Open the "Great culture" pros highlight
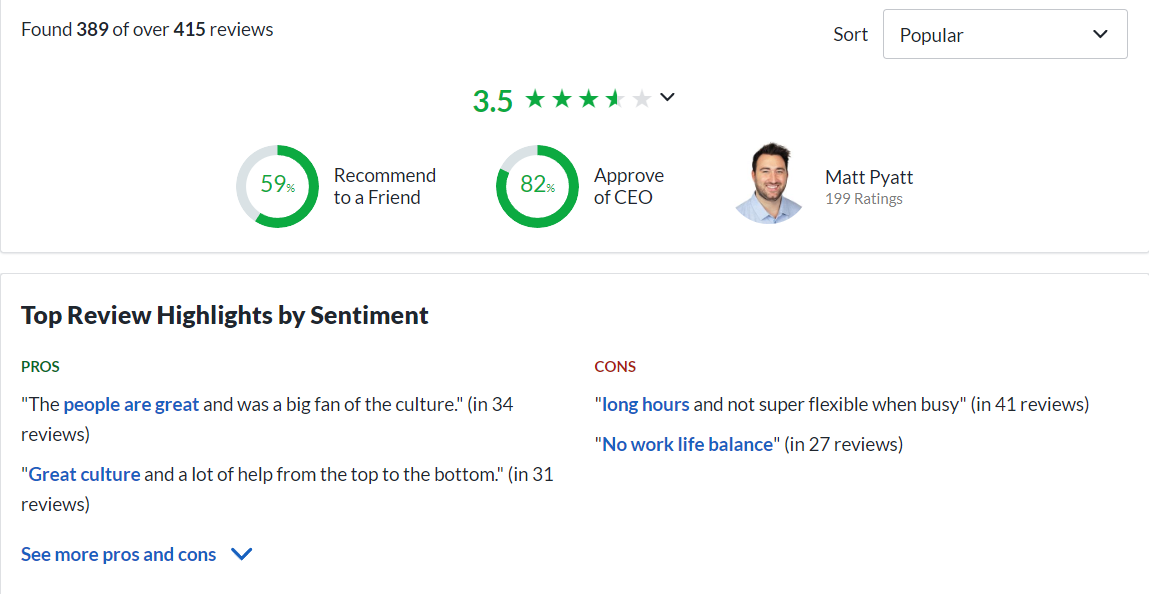This screenshot has width=1149, height=594. pyautogui.click(x=84, y=474)
